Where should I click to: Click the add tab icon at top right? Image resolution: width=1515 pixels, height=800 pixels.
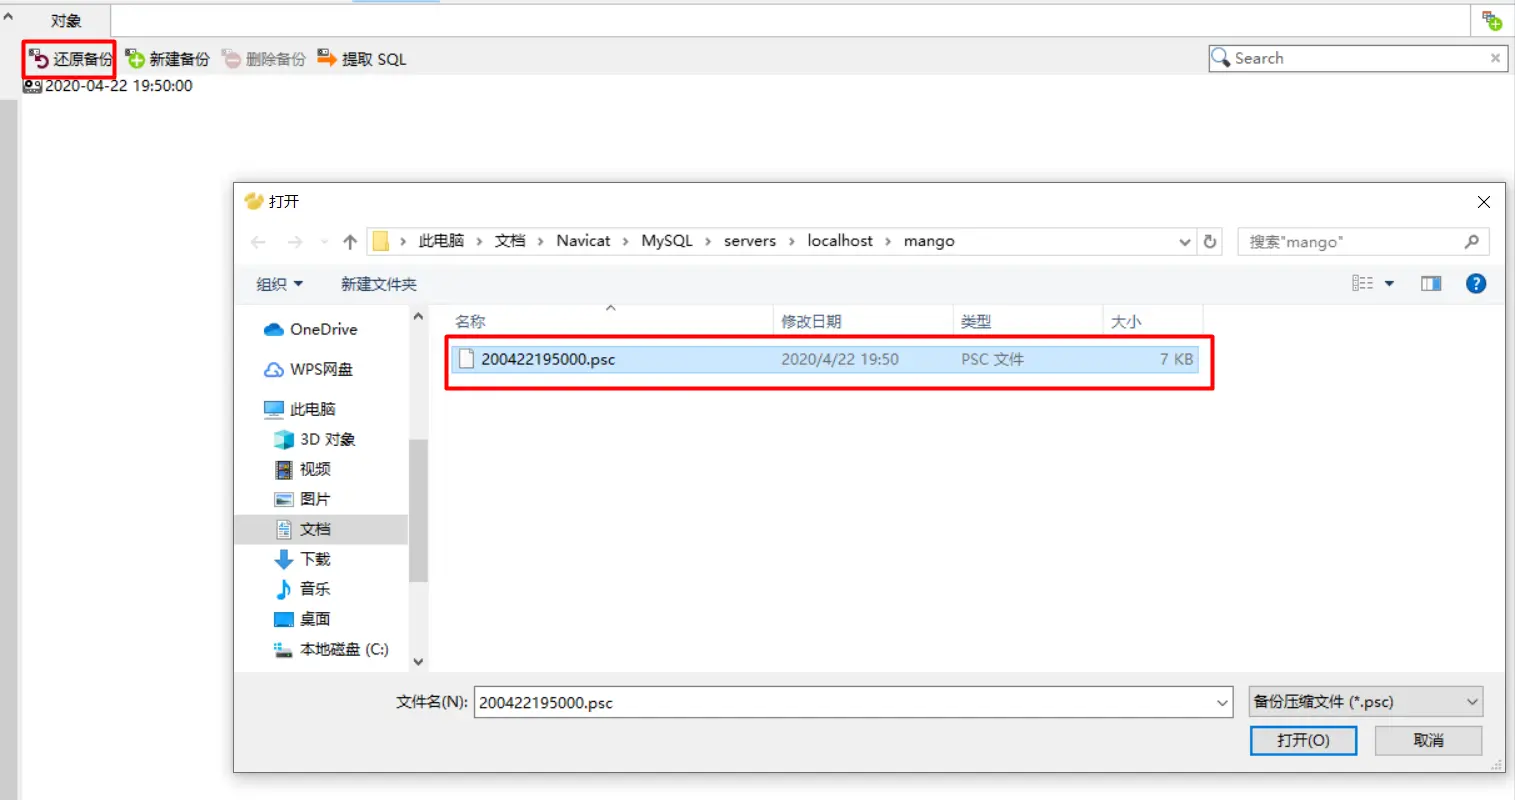(x=1492, y=20)
